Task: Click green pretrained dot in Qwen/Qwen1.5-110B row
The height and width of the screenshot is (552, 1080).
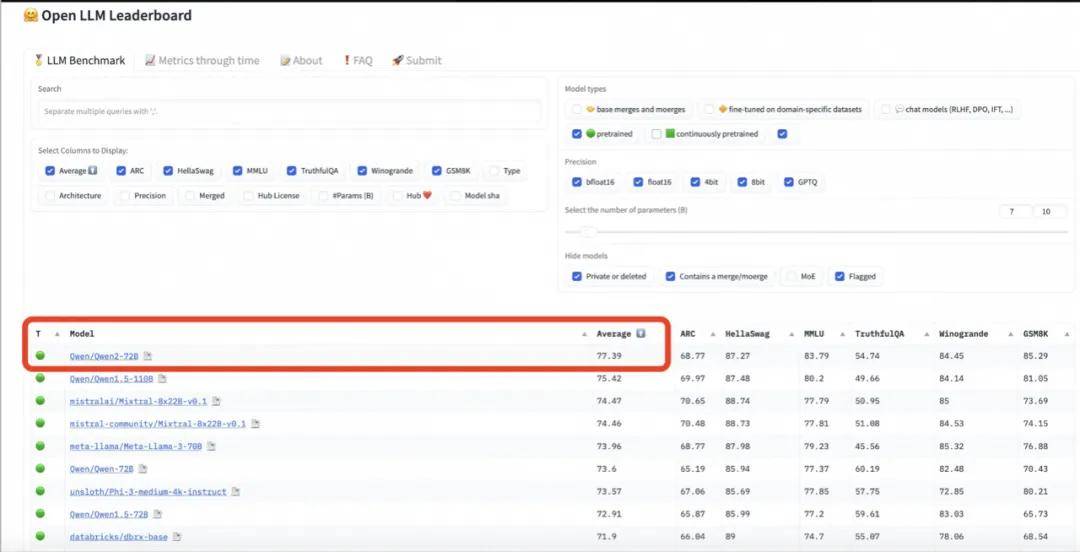Action: click(40, 378)
